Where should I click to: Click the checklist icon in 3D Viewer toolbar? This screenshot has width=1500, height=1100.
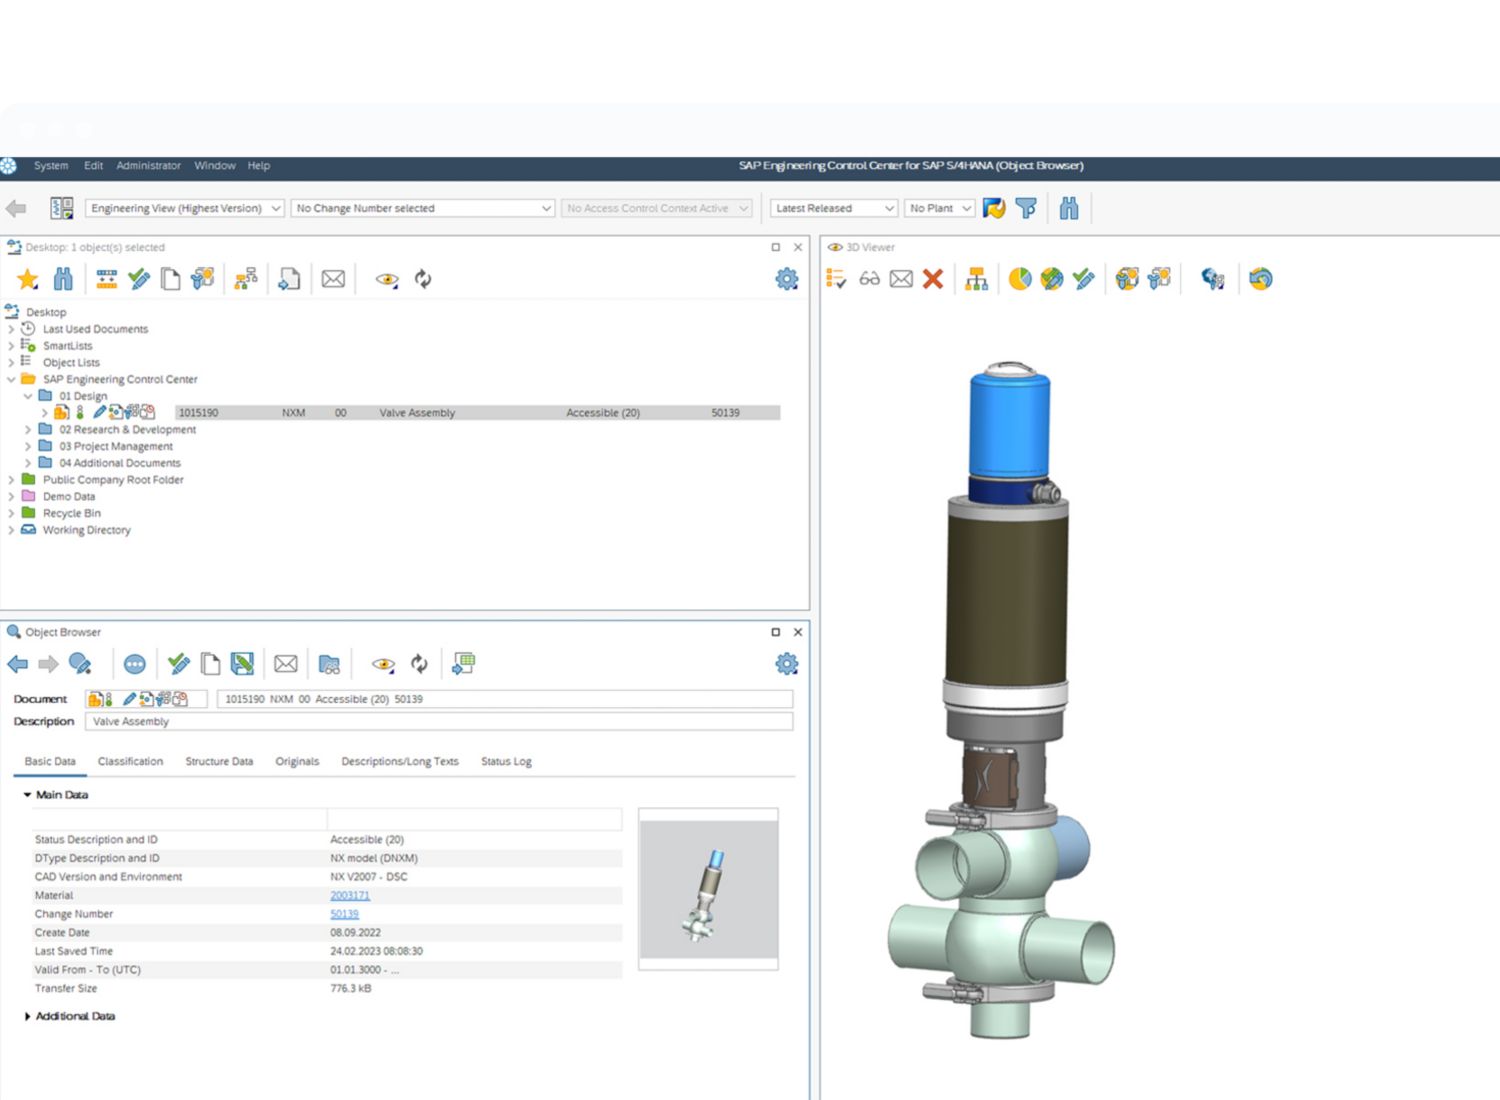point(836,279)
